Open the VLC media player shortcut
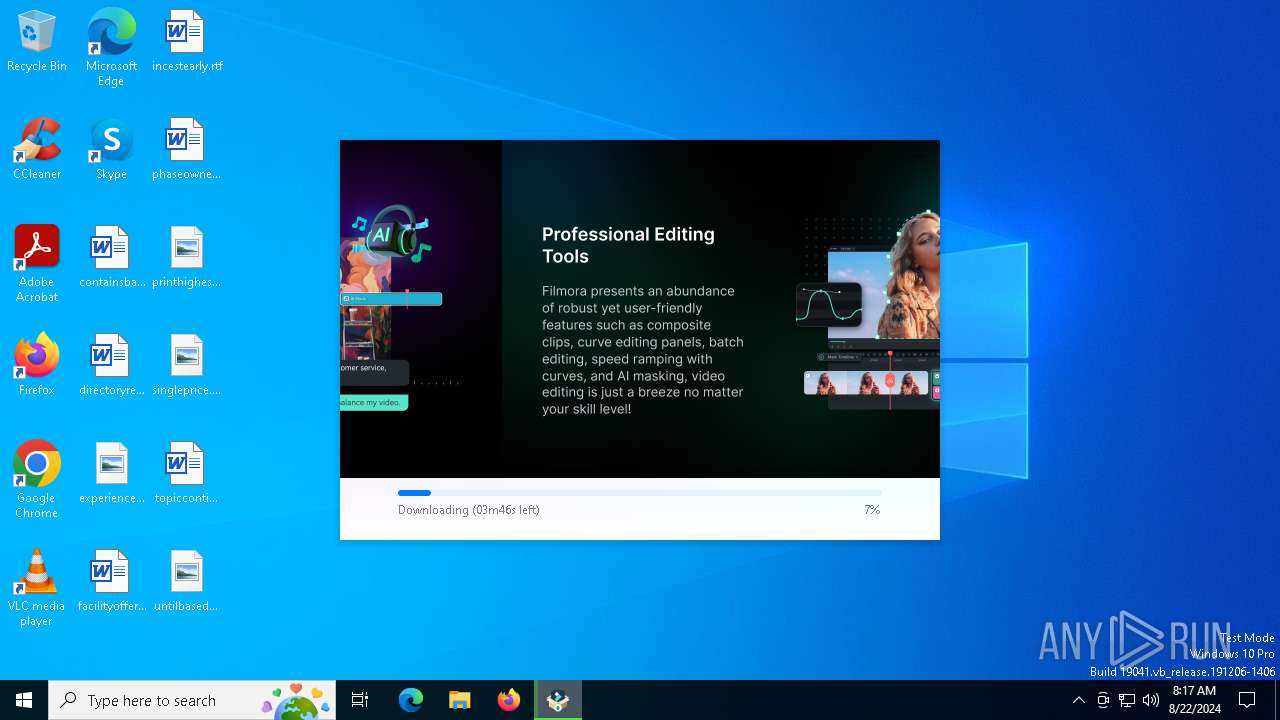Screen dimensions: 1280x720 37,588
